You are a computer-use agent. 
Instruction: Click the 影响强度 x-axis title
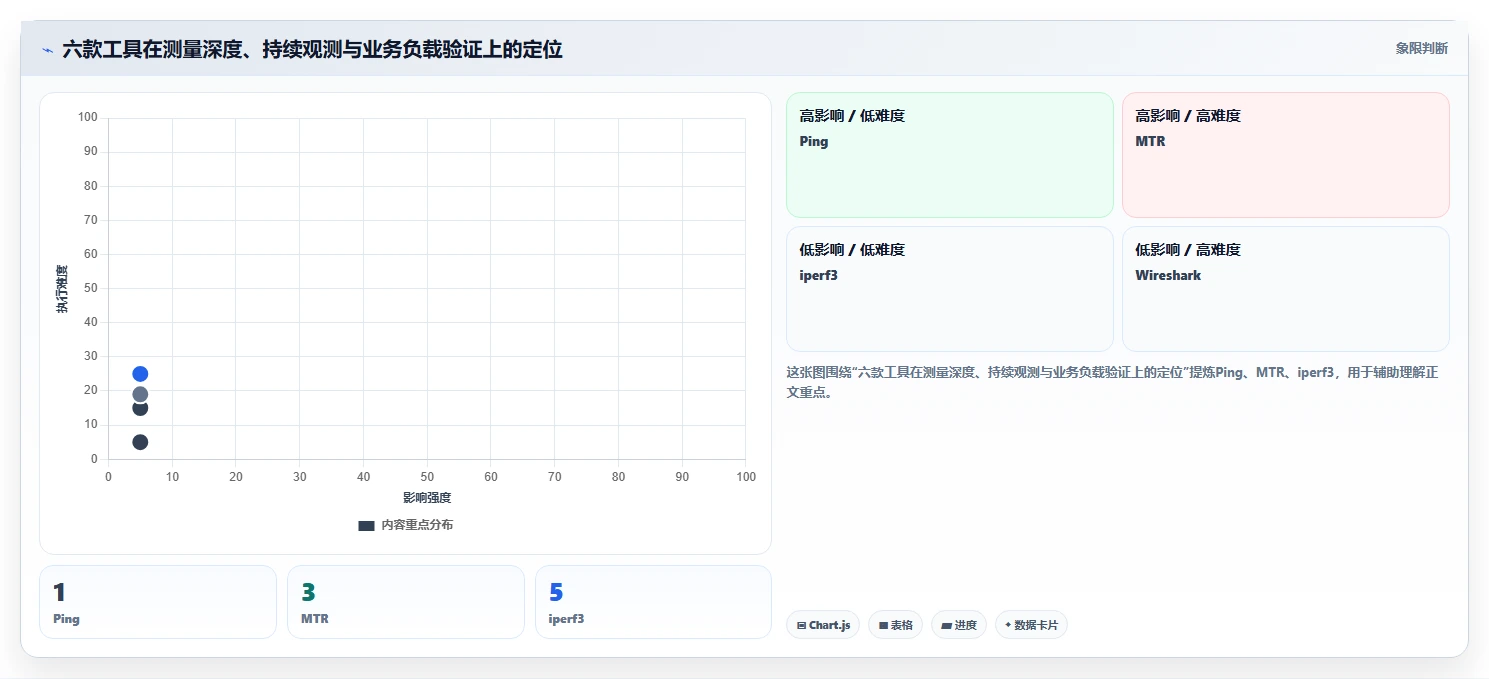(427, 498)
